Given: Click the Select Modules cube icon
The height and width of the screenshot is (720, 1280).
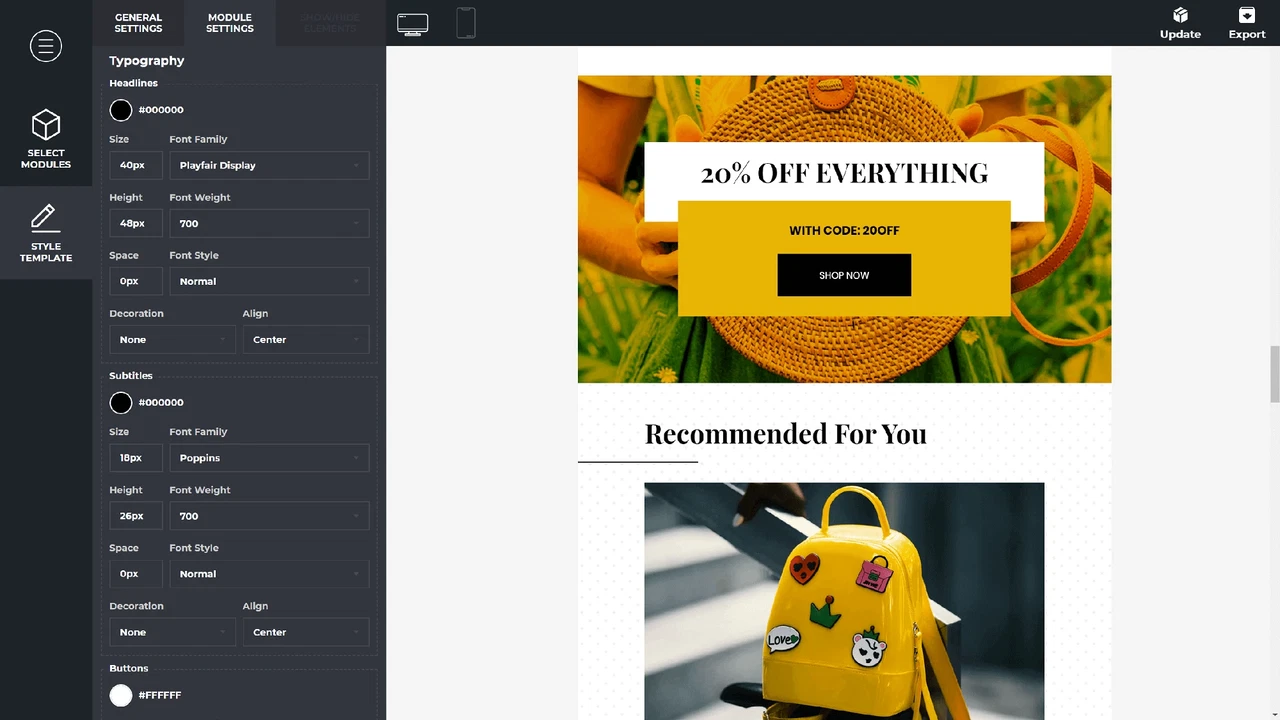Looking at the screenshot, I should pyautogui.click(x=46, y=126).
